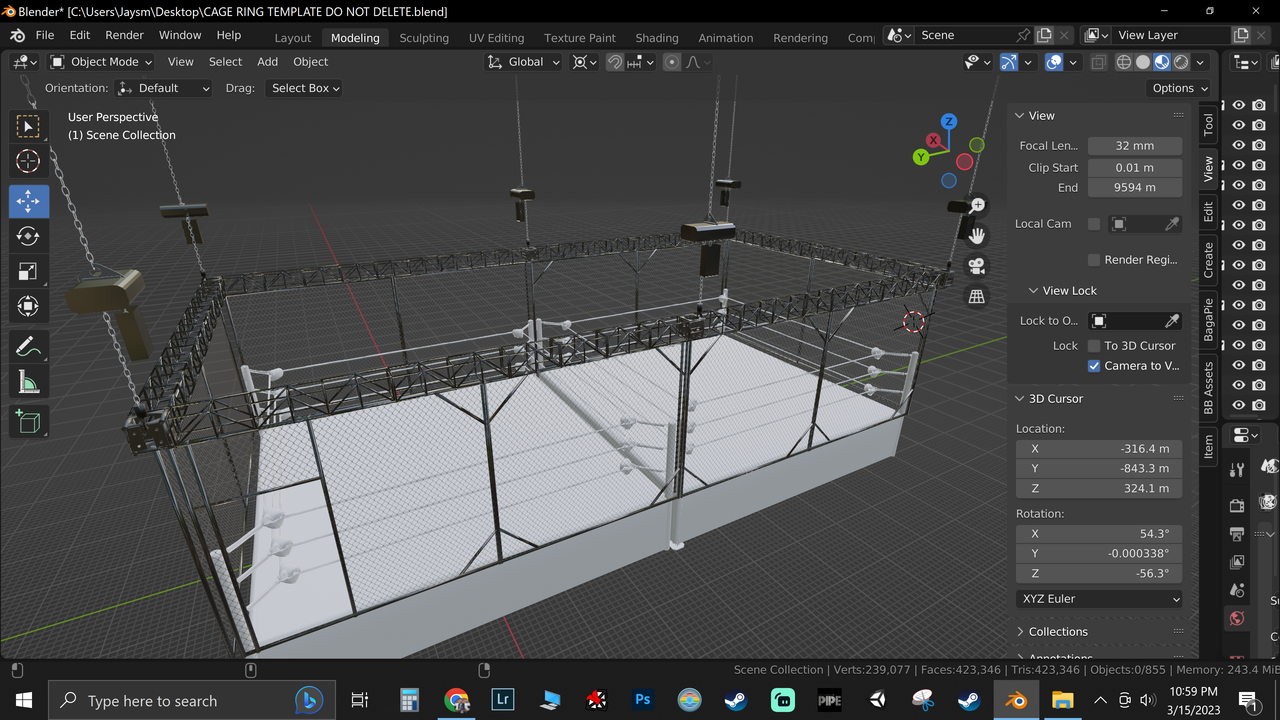Open the Tool properties wrench tab
Viewport: 1280px width, 720px height.
[x=1237, y=470]
